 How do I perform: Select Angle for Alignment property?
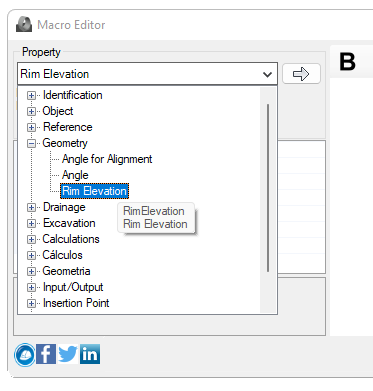pyautogui.click(x=107, y=159)
